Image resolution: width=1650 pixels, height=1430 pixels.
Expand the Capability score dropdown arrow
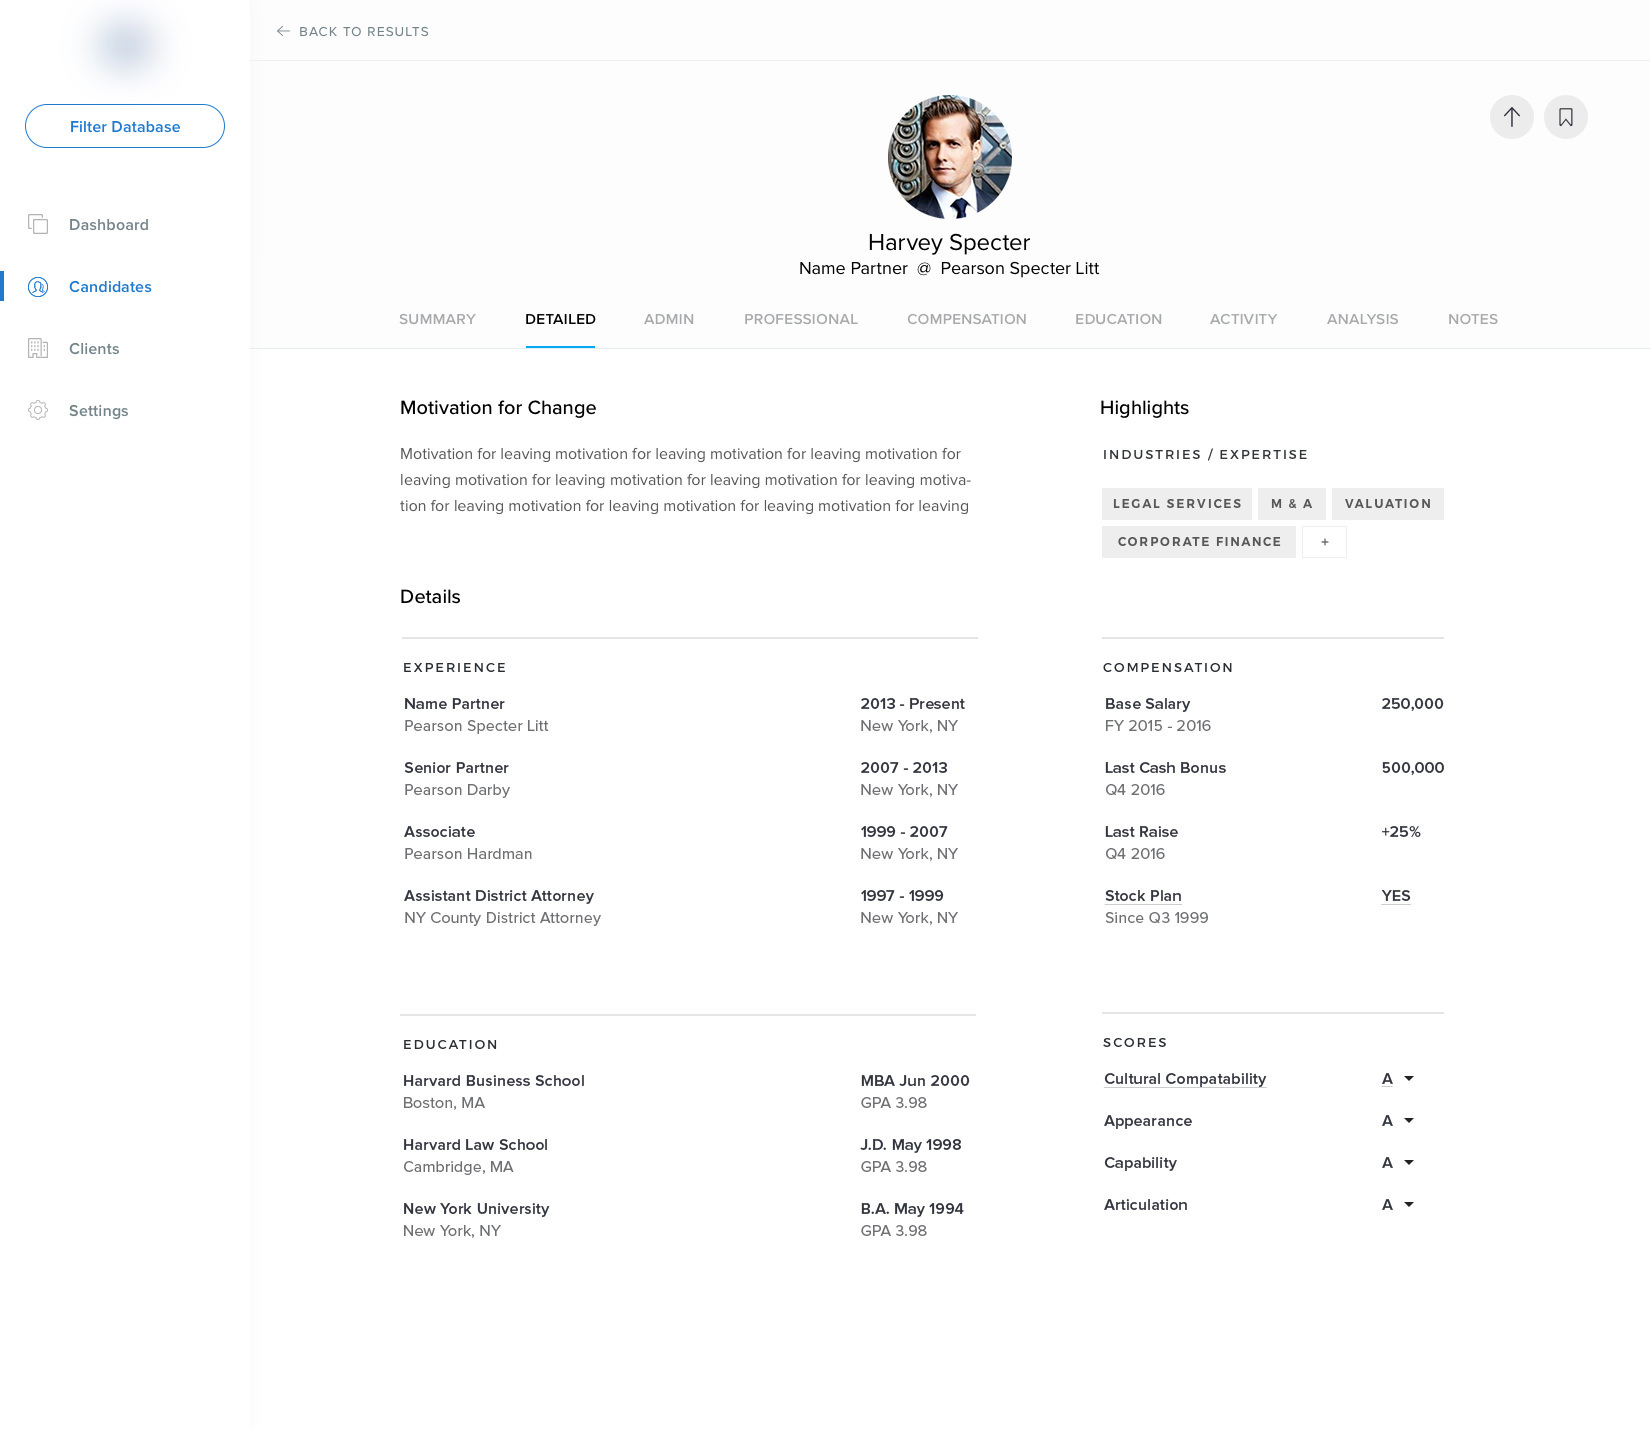[x=1409, y=1163]
